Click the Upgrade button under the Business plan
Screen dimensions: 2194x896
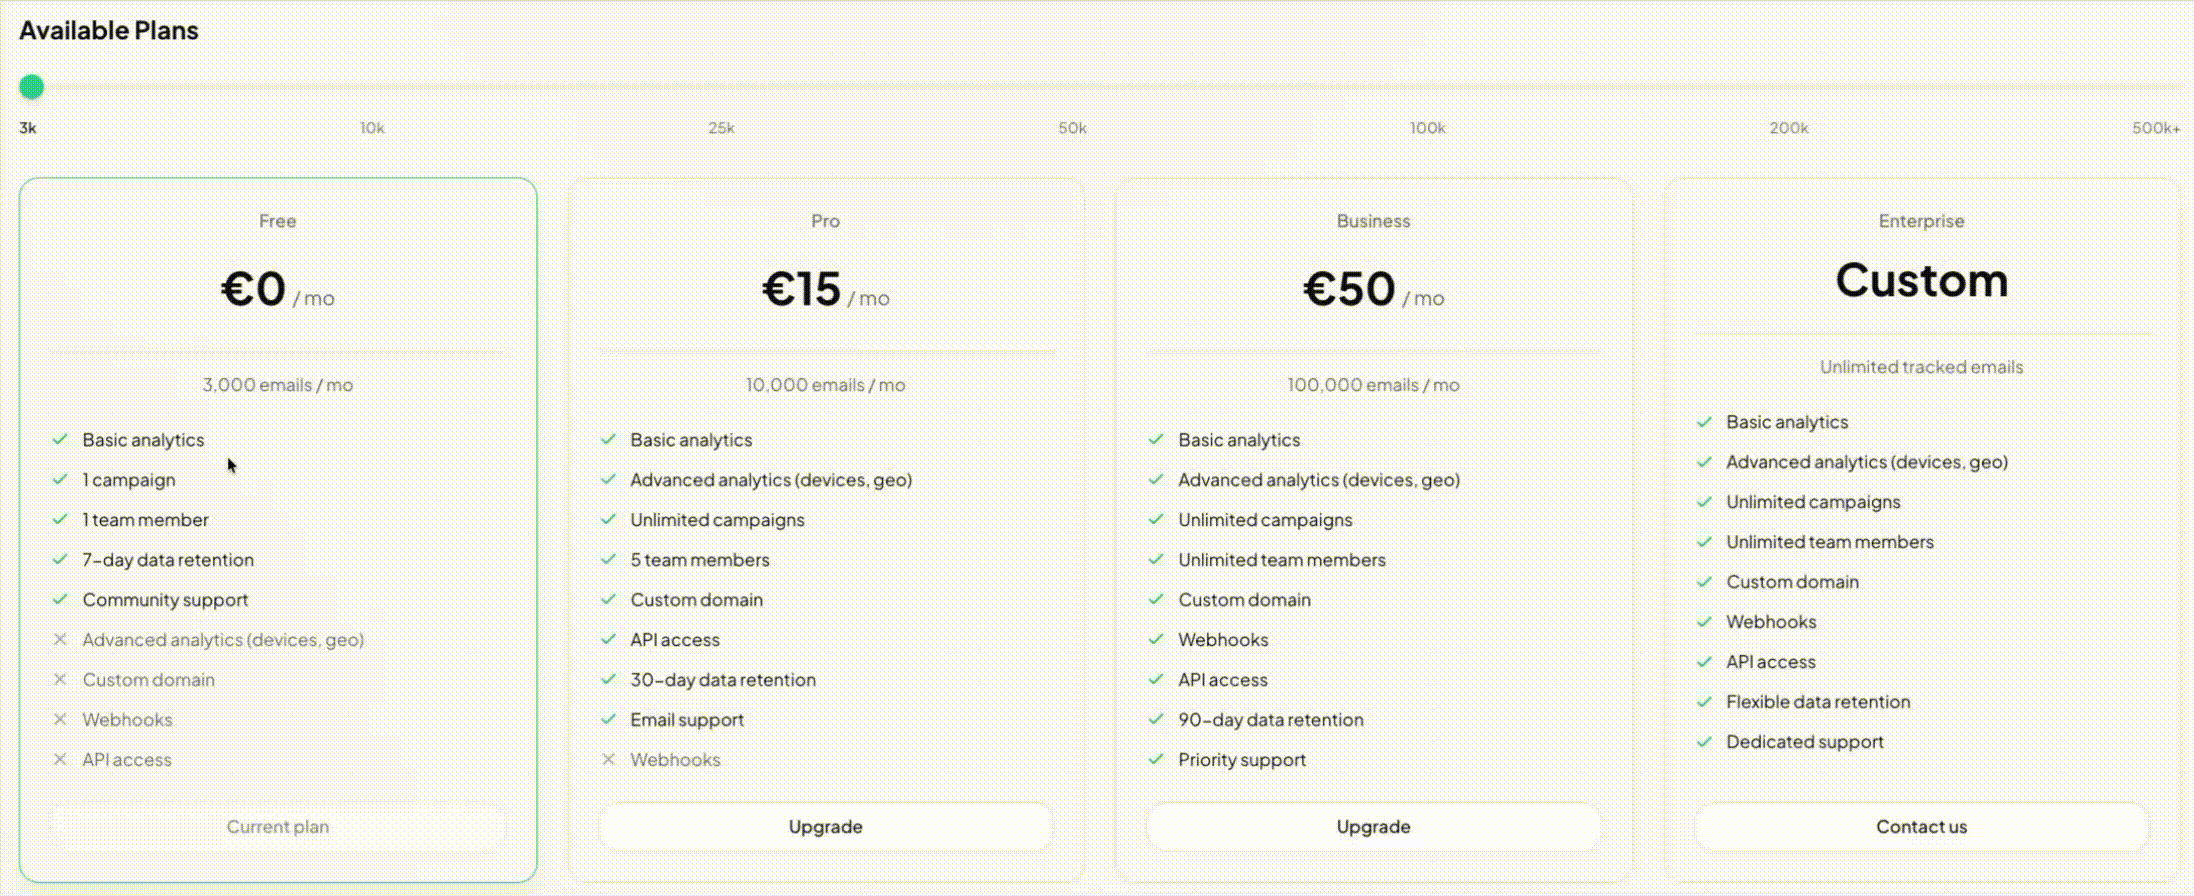[x=1372, y=826]
